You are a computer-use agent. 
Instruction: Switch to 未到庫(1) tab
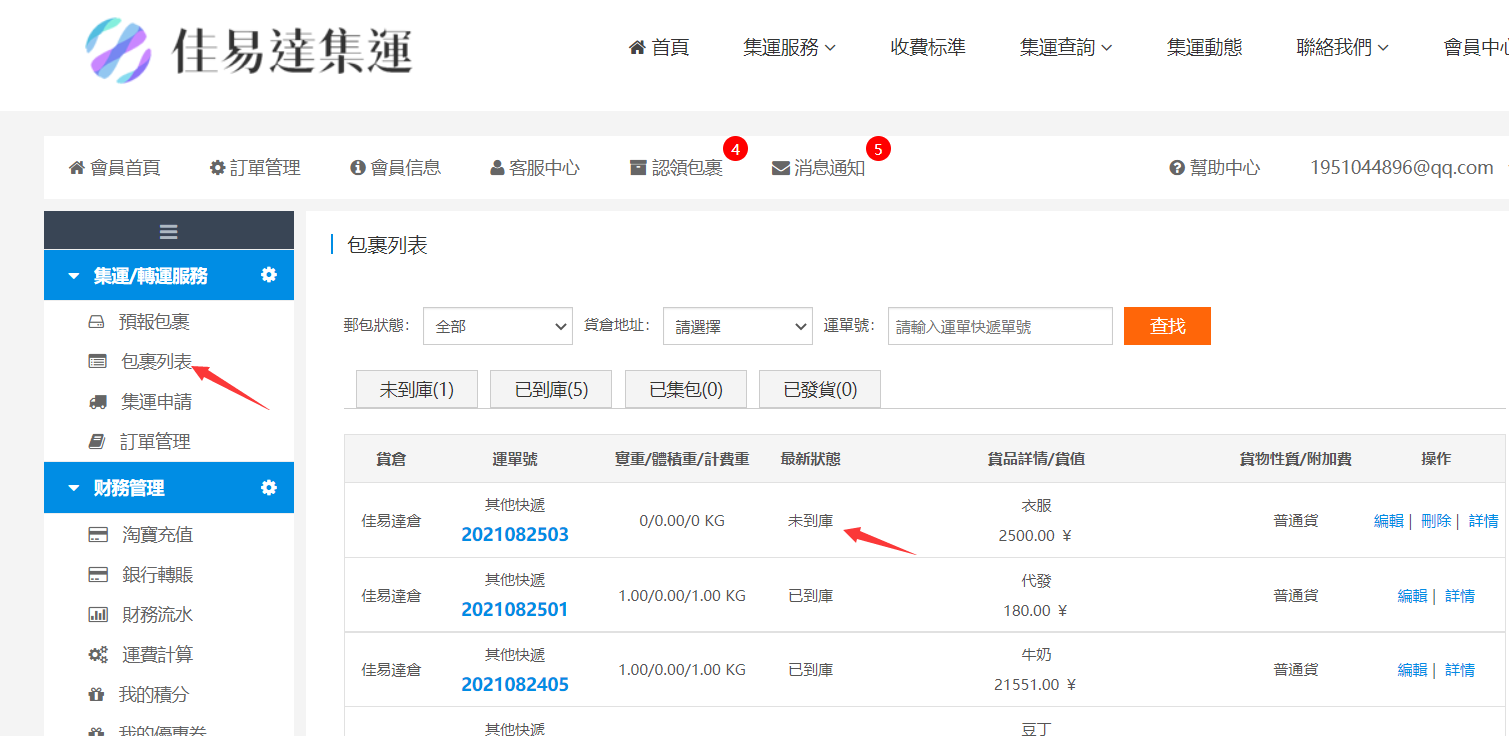coord(417,390)
